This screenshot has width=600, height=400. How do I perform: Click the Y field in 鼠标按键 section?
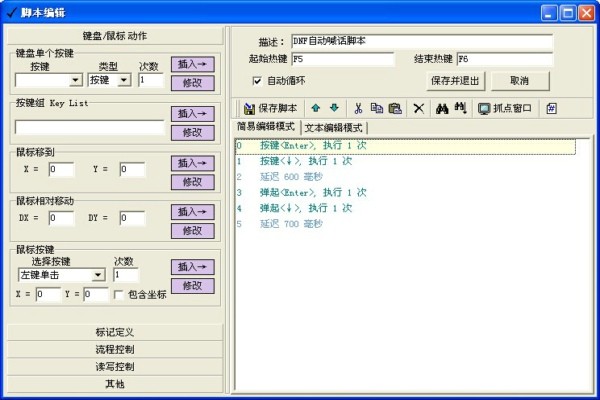pyautogui.click(x=96, y=294)
